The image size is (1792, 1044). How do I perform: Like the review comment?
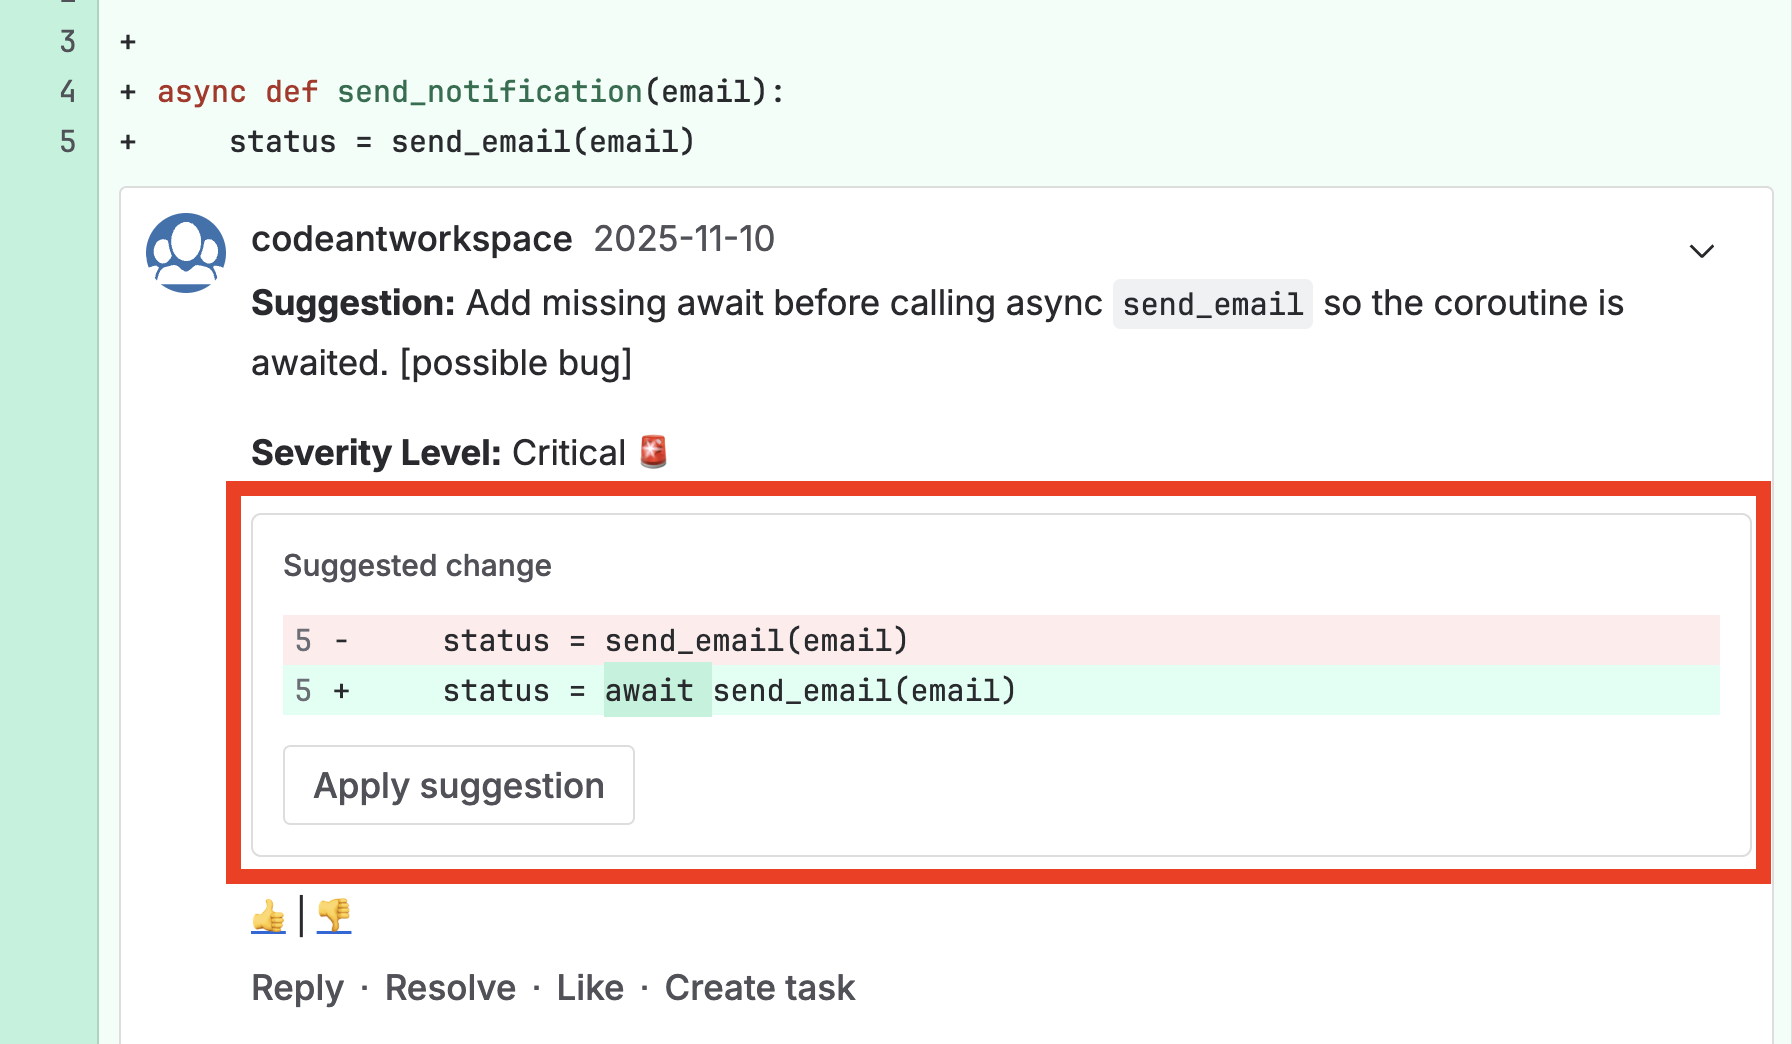pos(590,987)
